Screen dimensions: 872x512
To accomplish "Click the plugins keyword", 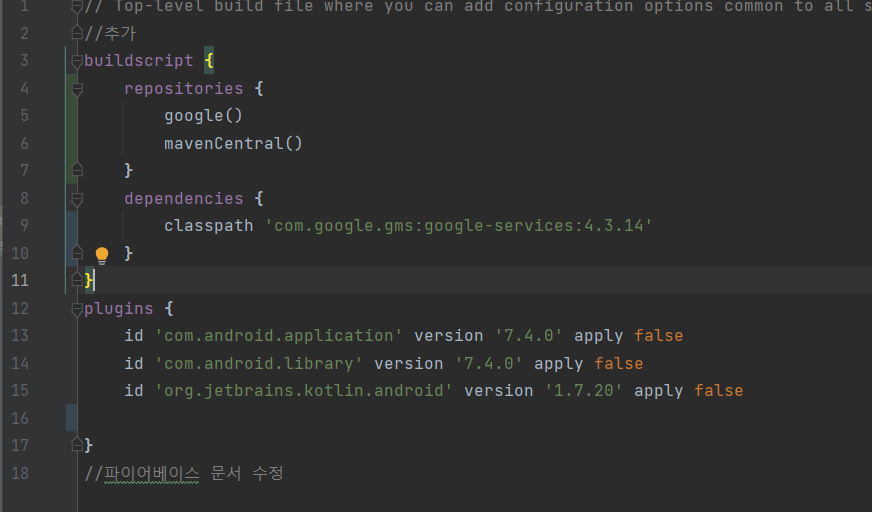I will [x=118, y=309].
